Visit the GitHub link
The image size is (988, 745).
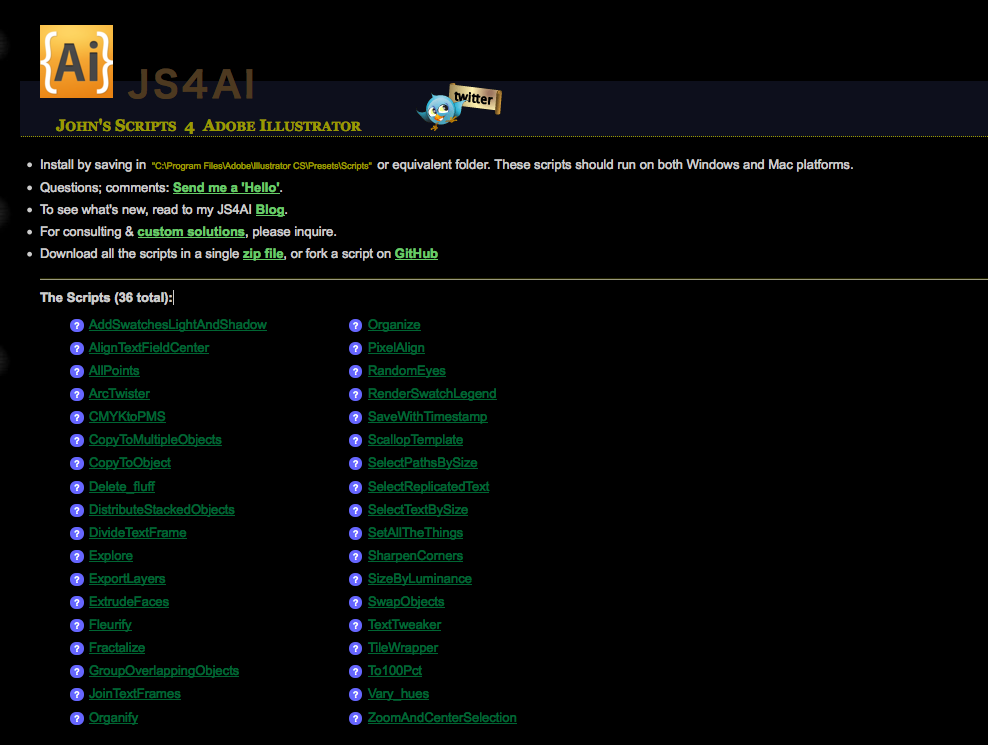416,253
